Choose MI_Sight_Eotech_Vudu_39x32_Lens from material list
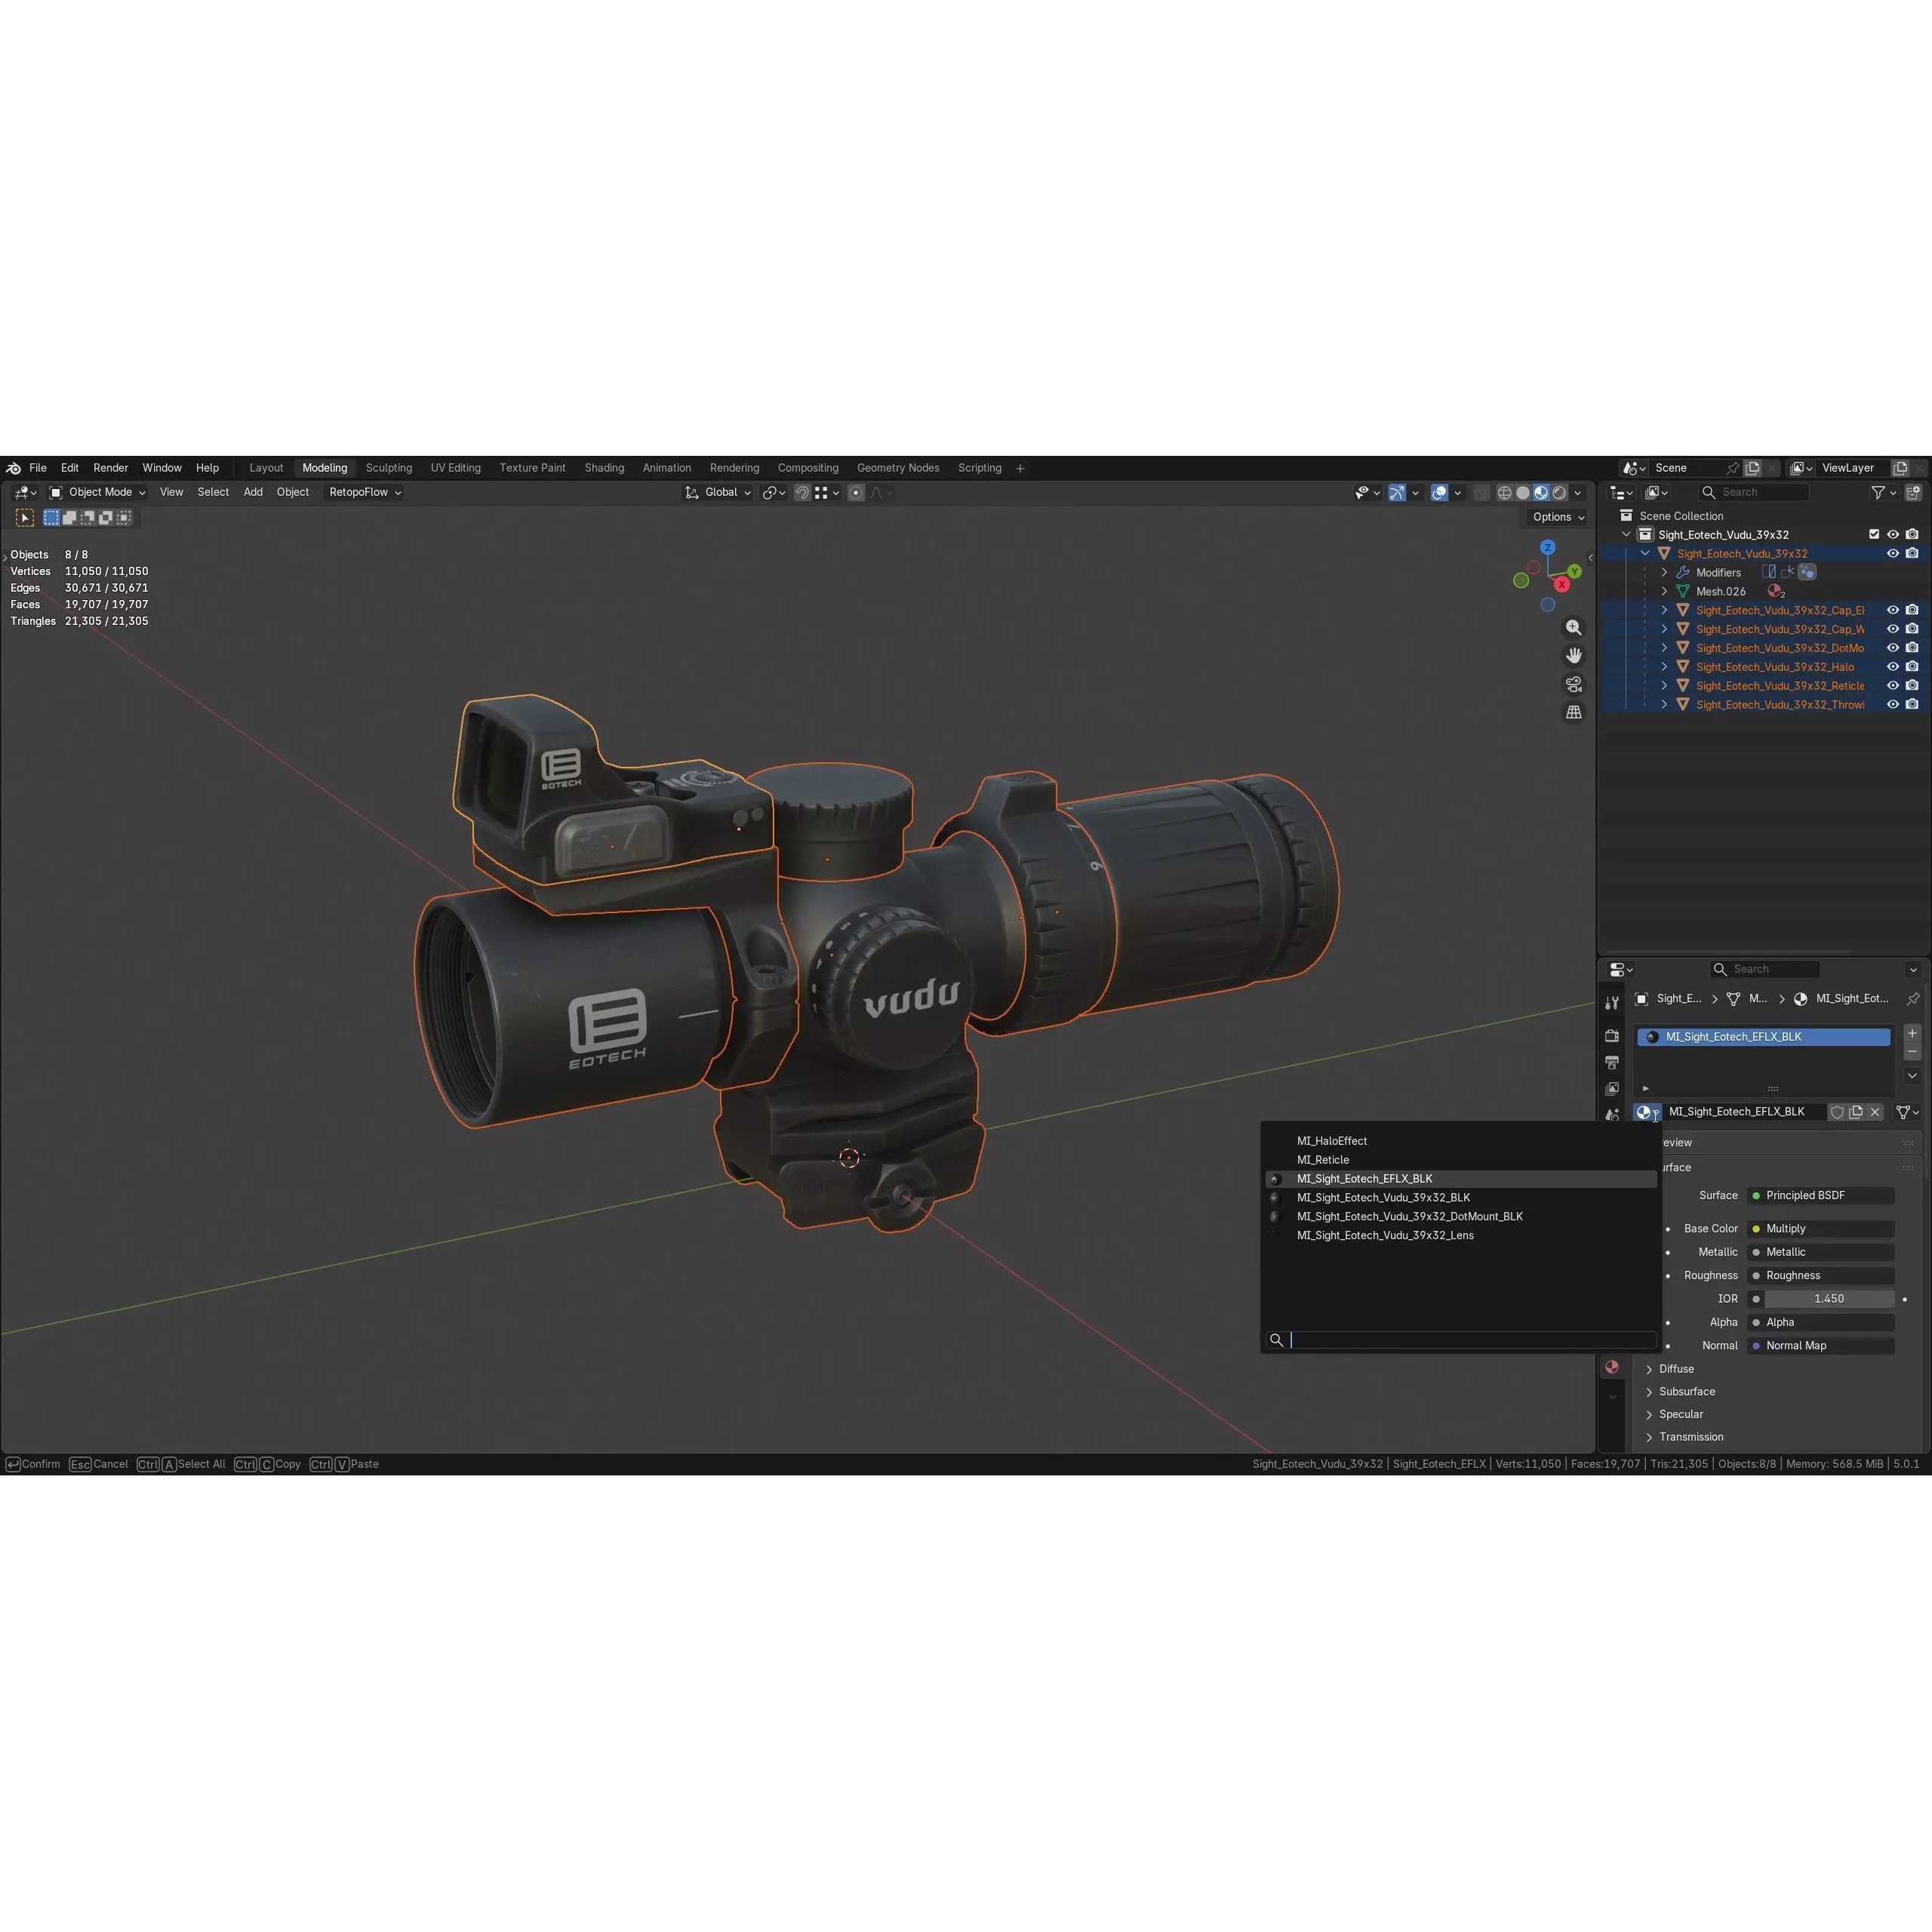 (x=1386, y=1235)
